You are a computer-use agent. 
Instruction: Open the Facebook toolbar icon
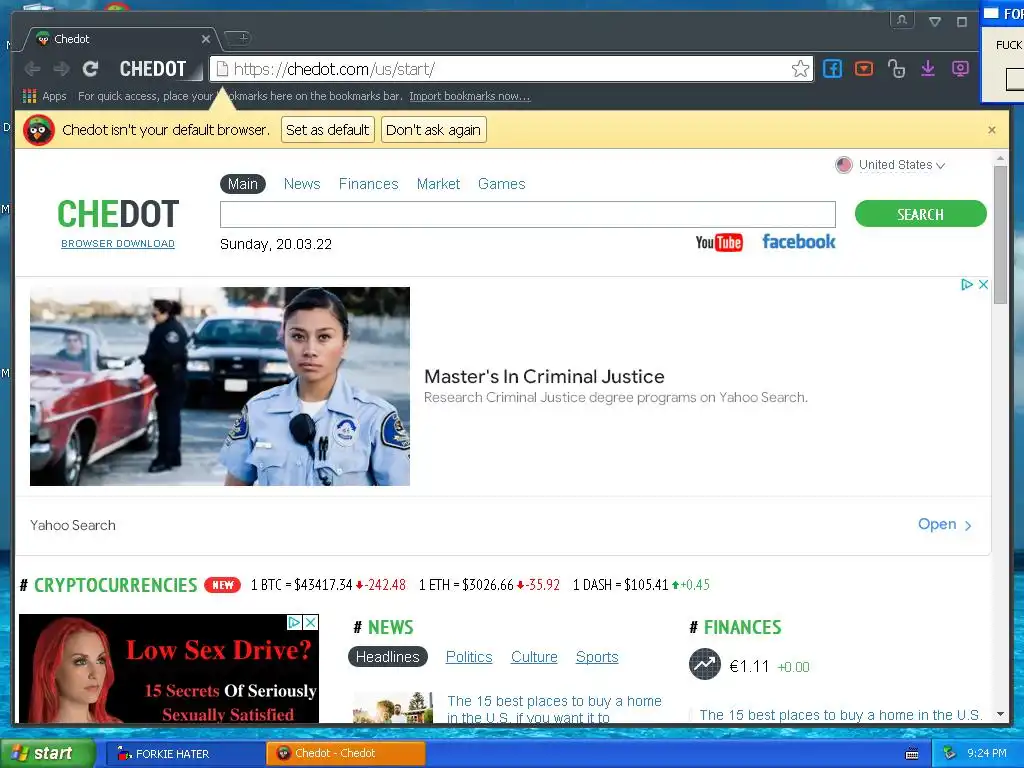pos(832,69)
